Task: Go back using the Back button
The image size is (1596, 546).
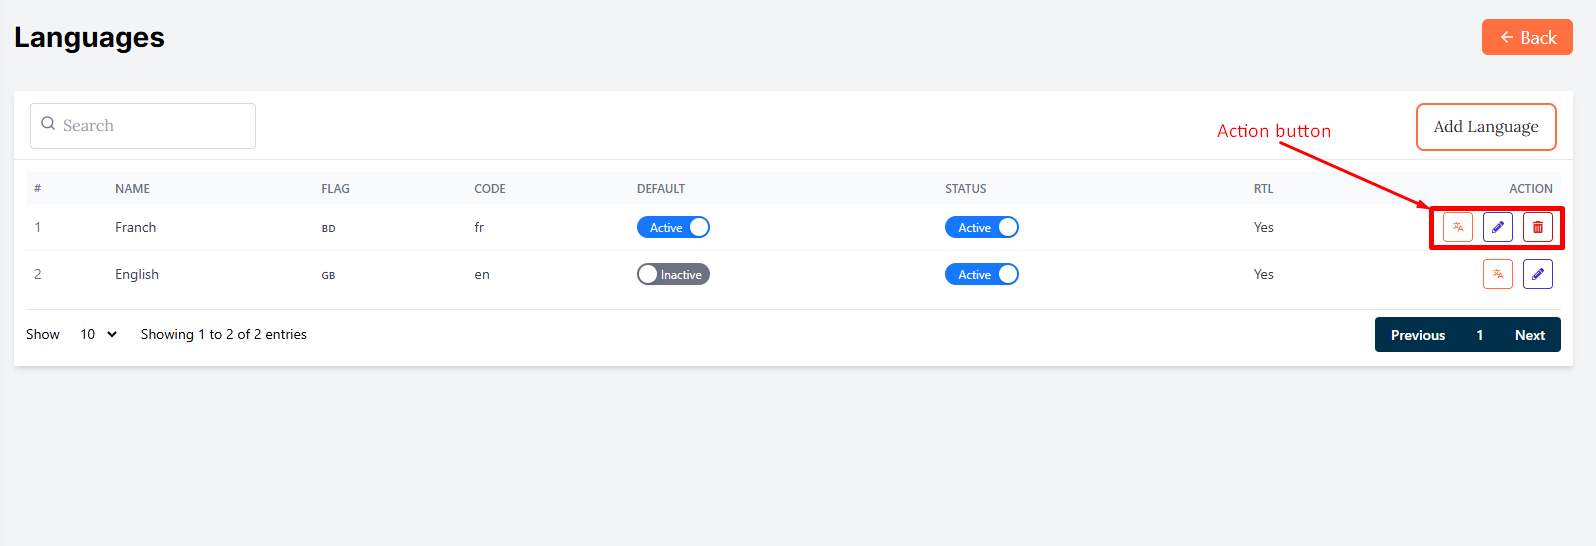Action: [x=1526, y=38]
